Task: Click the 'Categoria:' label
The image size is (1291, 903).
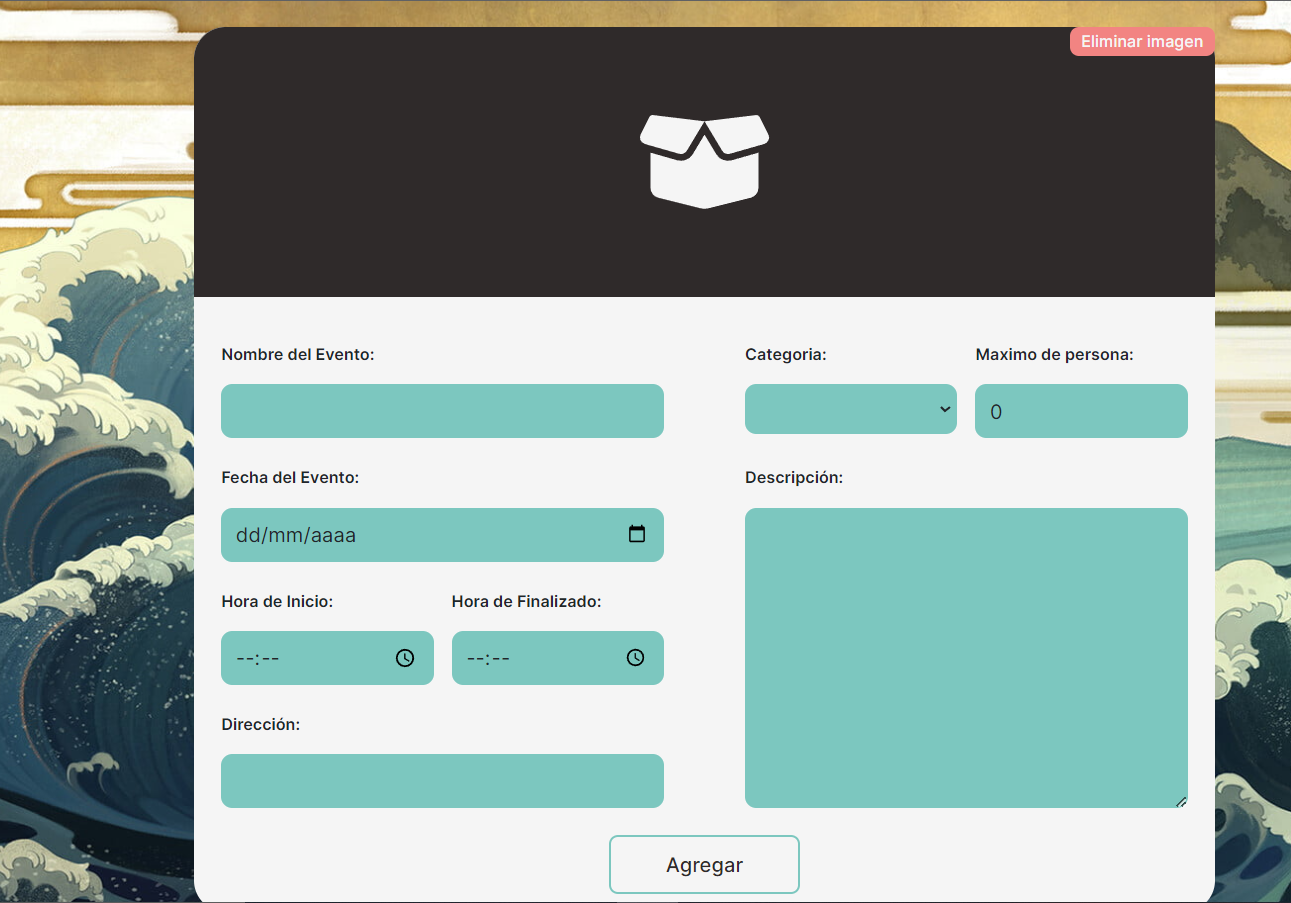Action: coord(786,354)
